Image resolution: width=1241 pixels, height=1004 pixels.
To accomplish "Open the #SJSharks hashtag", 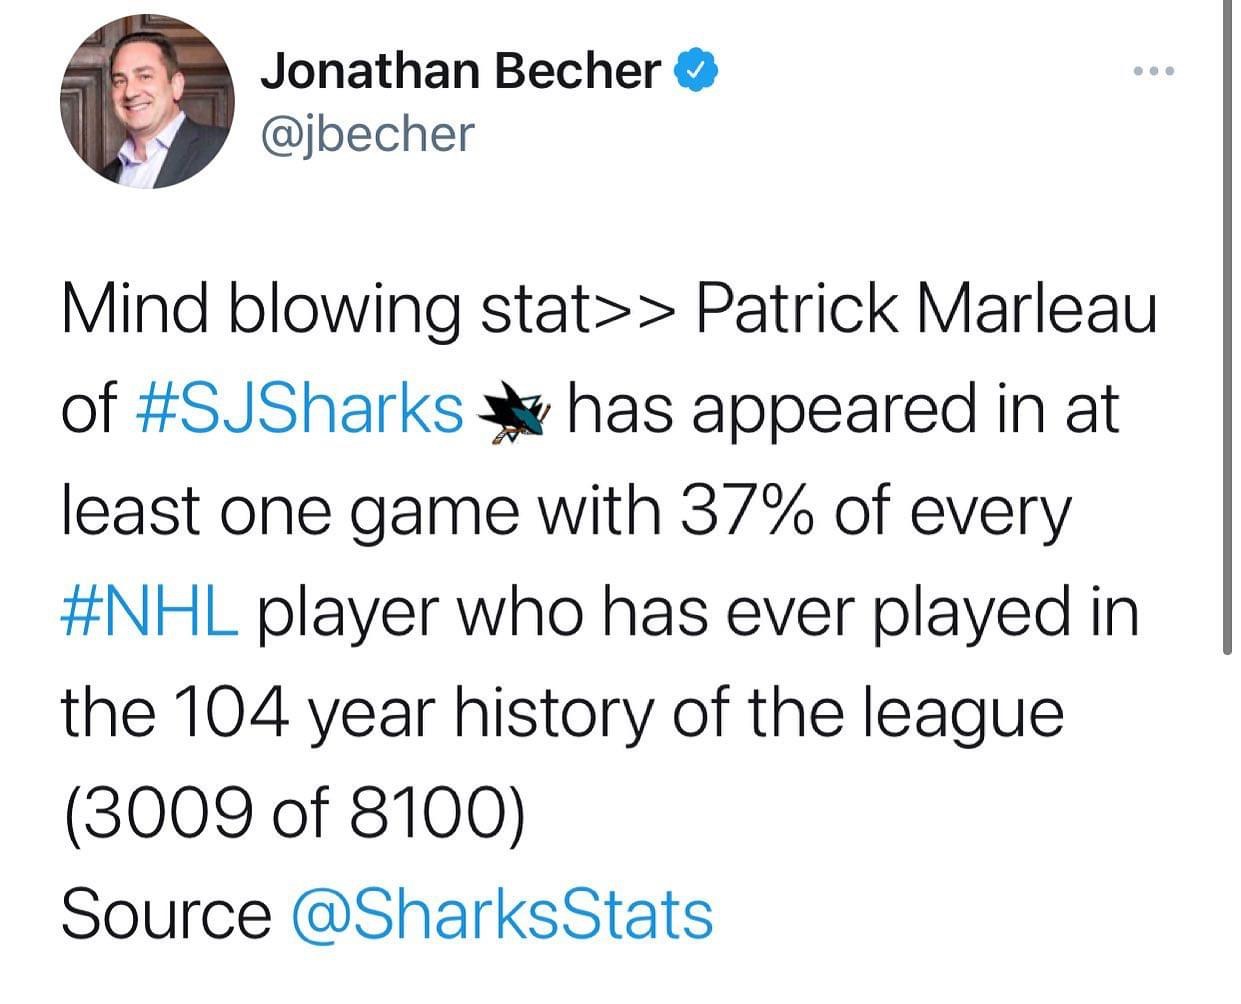I will point(299,410).
